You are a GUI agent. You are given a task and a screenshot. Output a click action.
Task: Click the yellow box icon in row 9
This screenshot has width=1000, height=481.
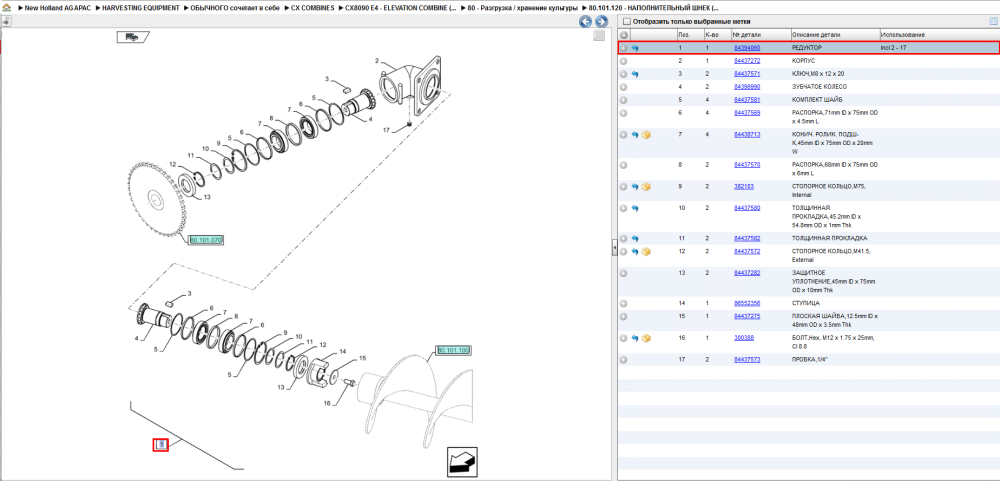tap(647, 187)
